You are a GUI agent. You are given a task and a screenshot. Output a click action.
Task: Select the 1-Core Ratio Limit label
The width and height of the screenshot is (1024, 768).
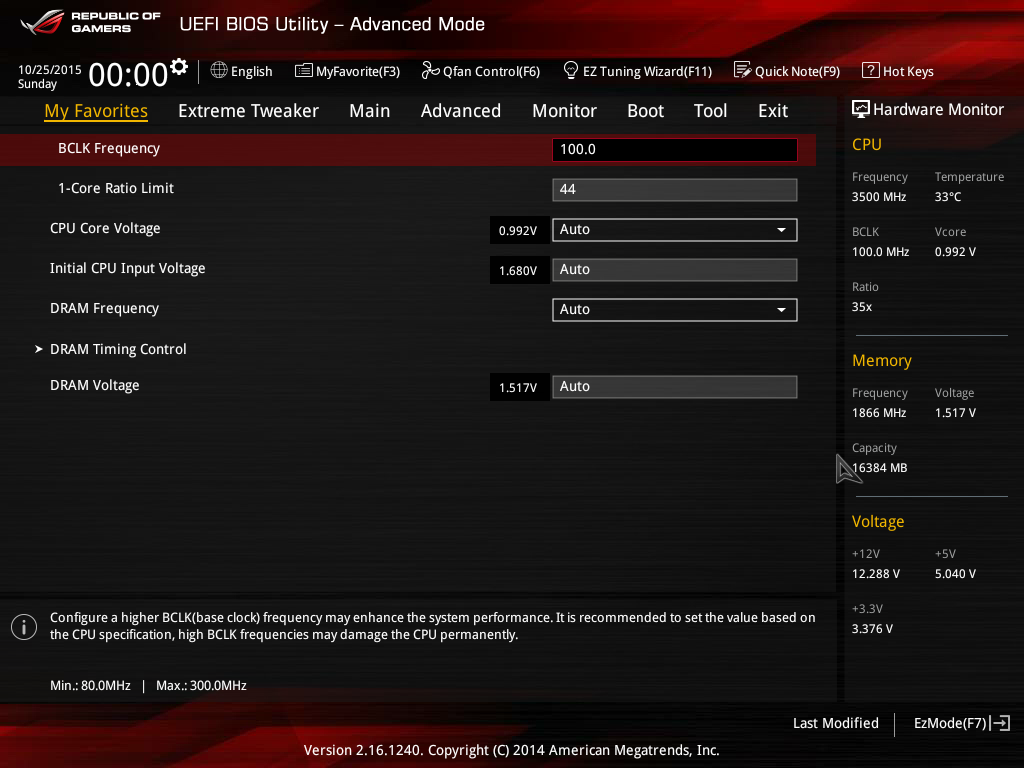(x=116, y=188)
